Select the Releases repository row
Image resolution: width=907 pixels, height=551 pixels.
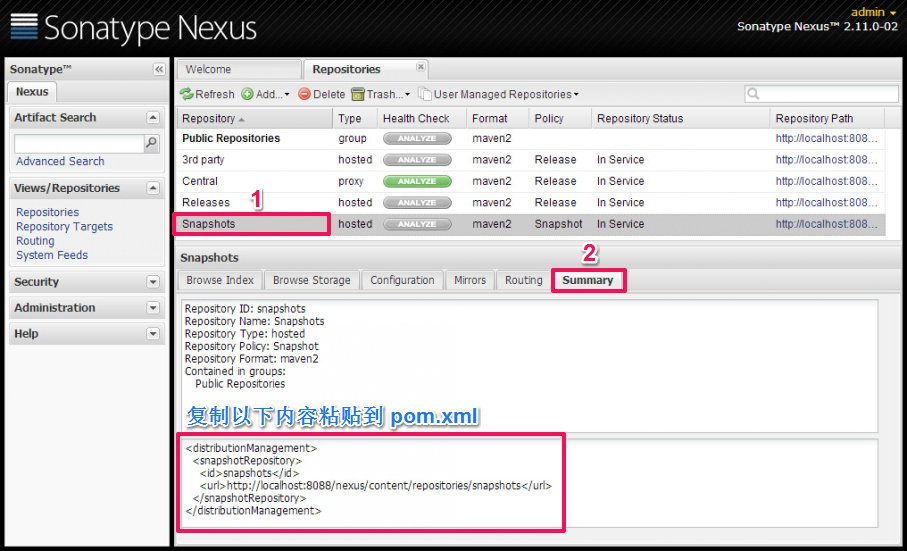[x=530, y=203]
